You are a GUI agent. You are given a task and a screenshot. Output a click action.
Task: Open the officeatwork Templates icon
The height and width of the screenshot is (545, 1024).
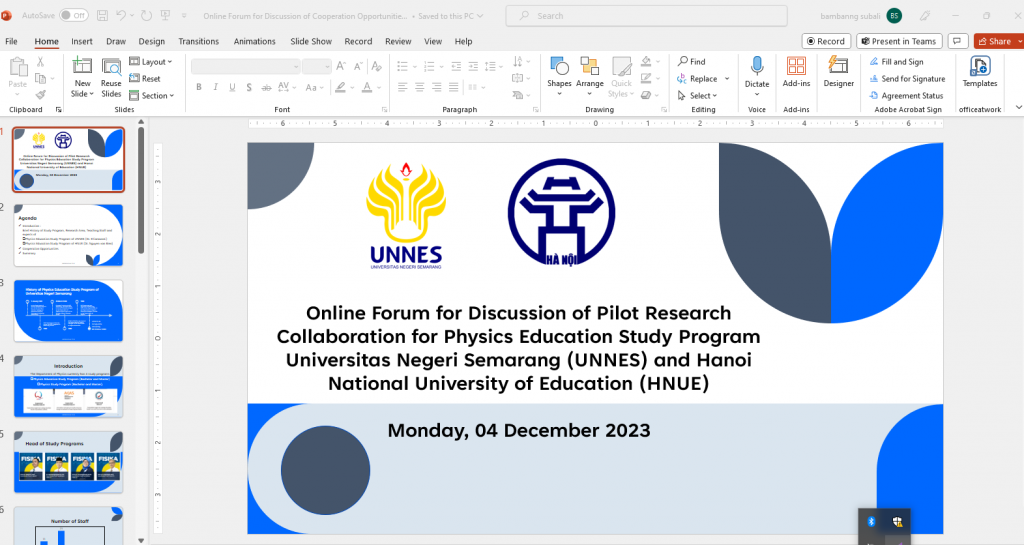[x=979, y=67]
